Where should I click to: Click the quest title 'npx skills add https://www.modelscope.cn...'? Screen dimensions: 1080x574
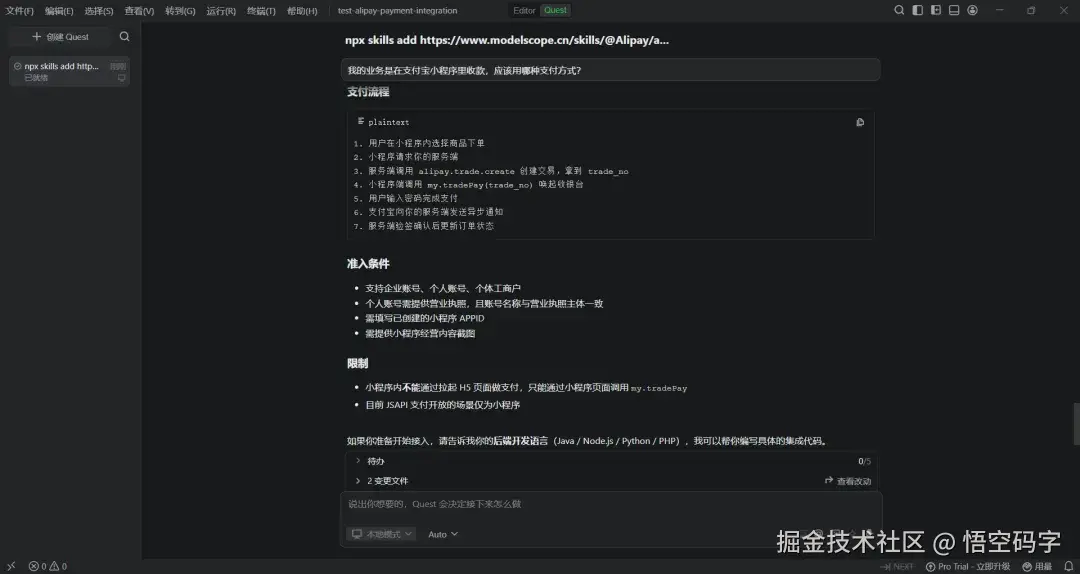point(507,40)
